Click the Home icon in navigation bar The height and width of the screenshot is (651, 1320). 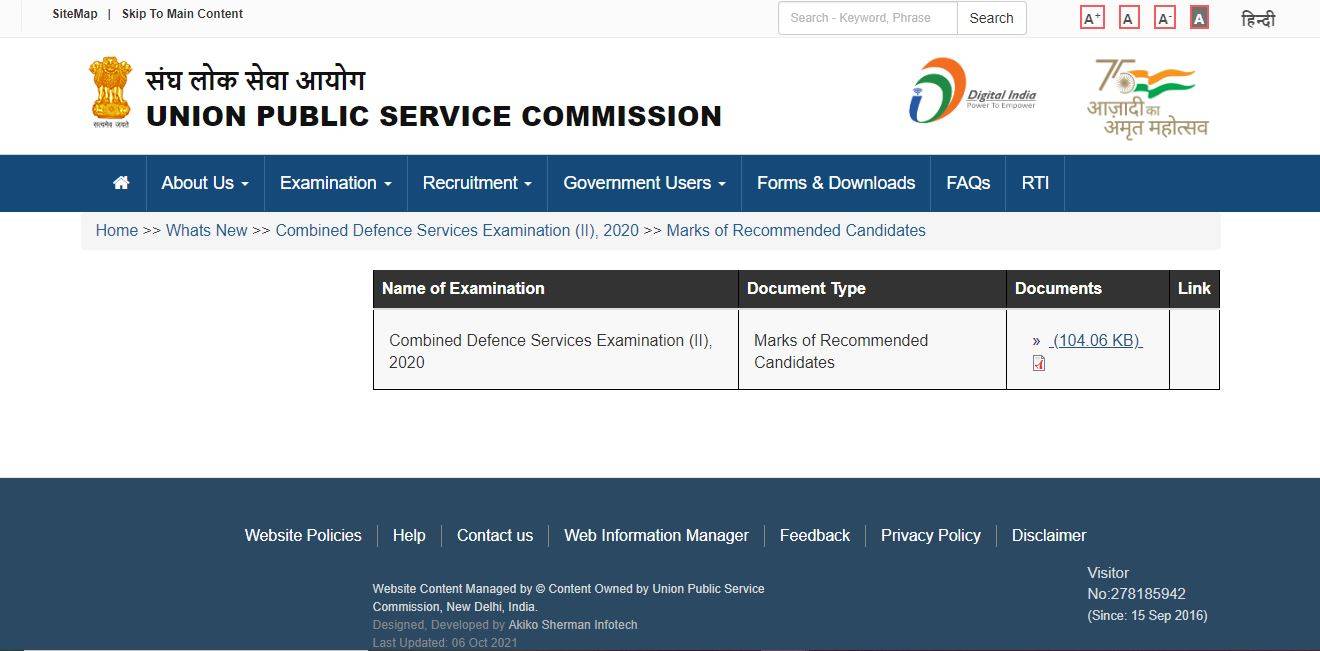[120, 183]
